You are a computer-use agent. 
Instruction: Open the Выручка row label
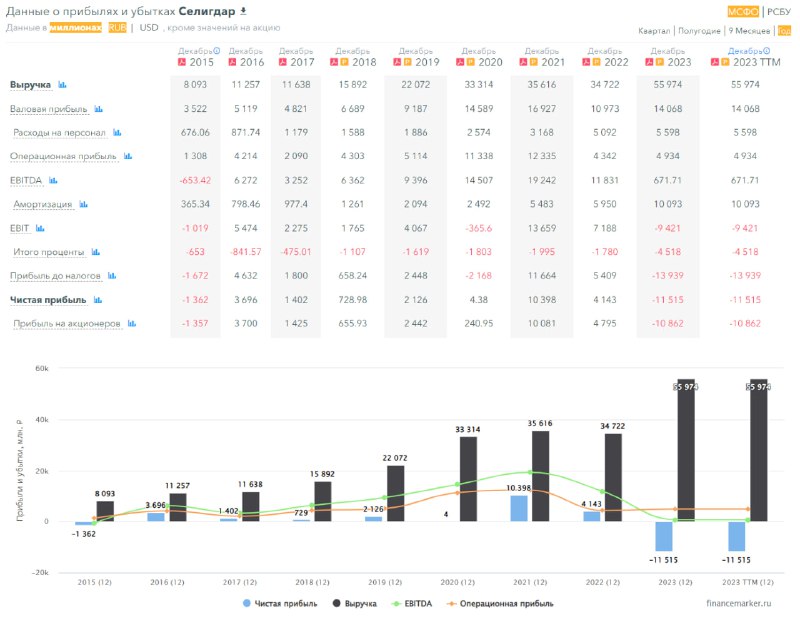[31, 85]
